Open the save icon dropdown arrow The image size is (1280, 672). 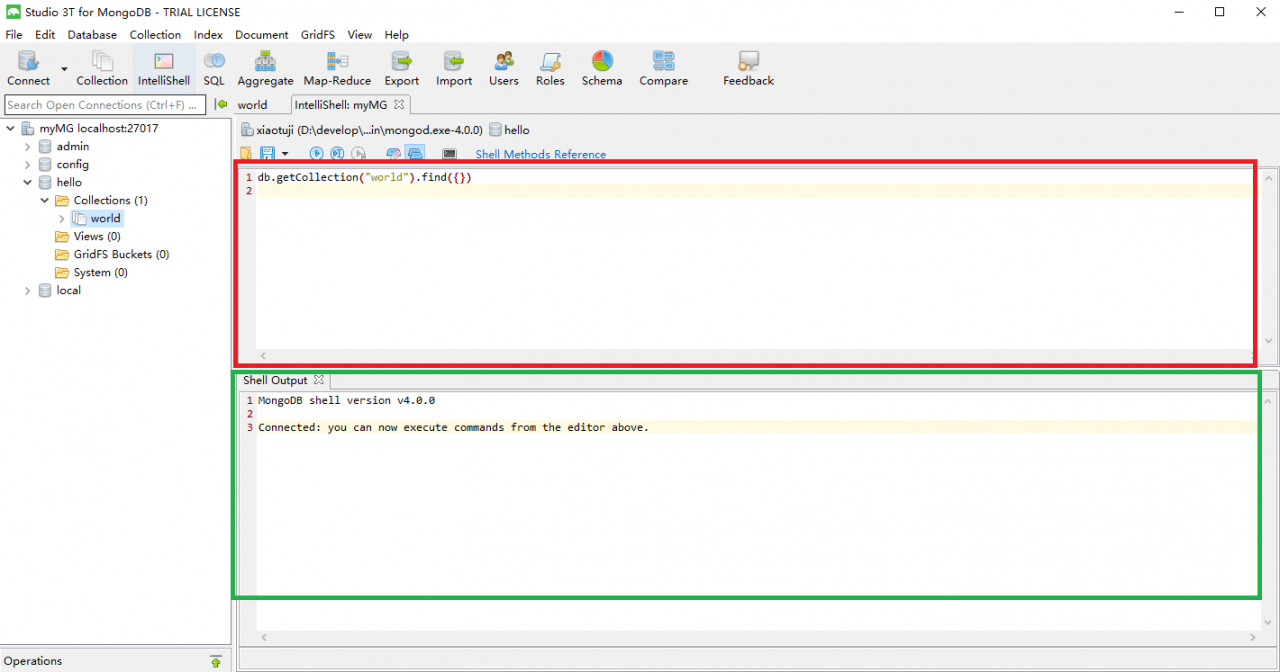tap(284, 153)
